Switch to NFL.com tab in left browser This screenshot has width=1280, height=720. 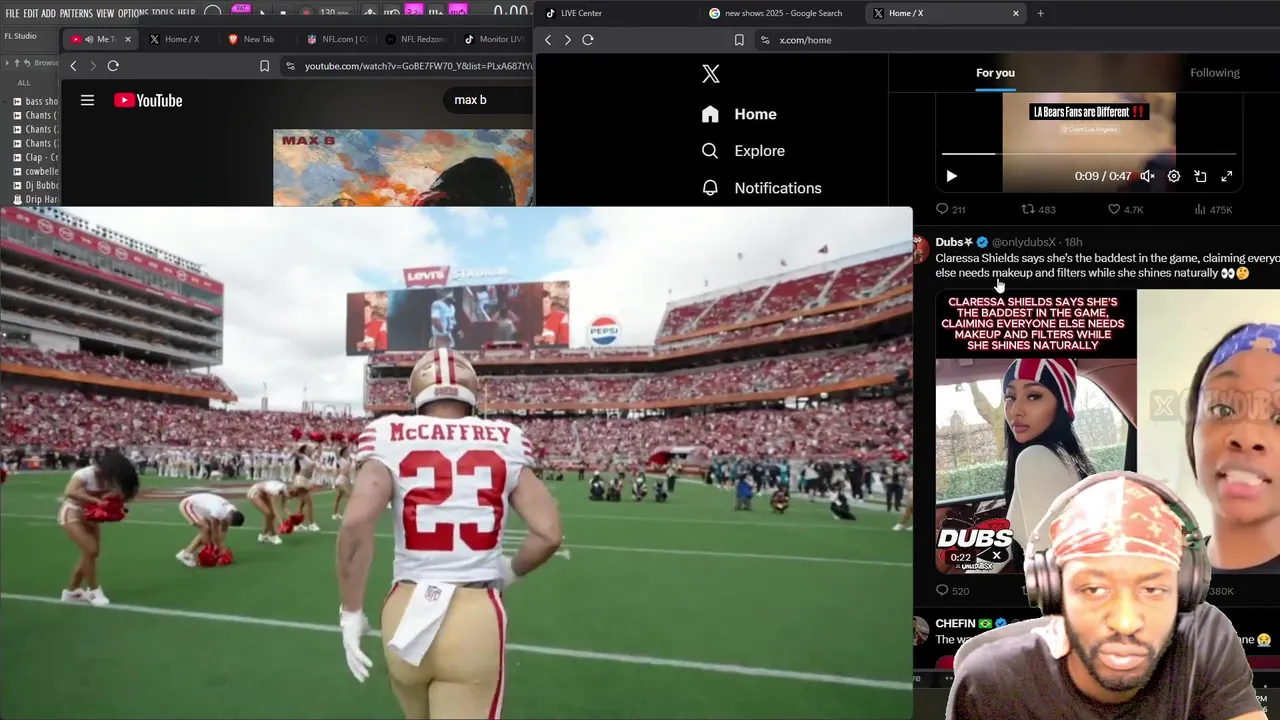pyautogui.click(x=337, y=39)
